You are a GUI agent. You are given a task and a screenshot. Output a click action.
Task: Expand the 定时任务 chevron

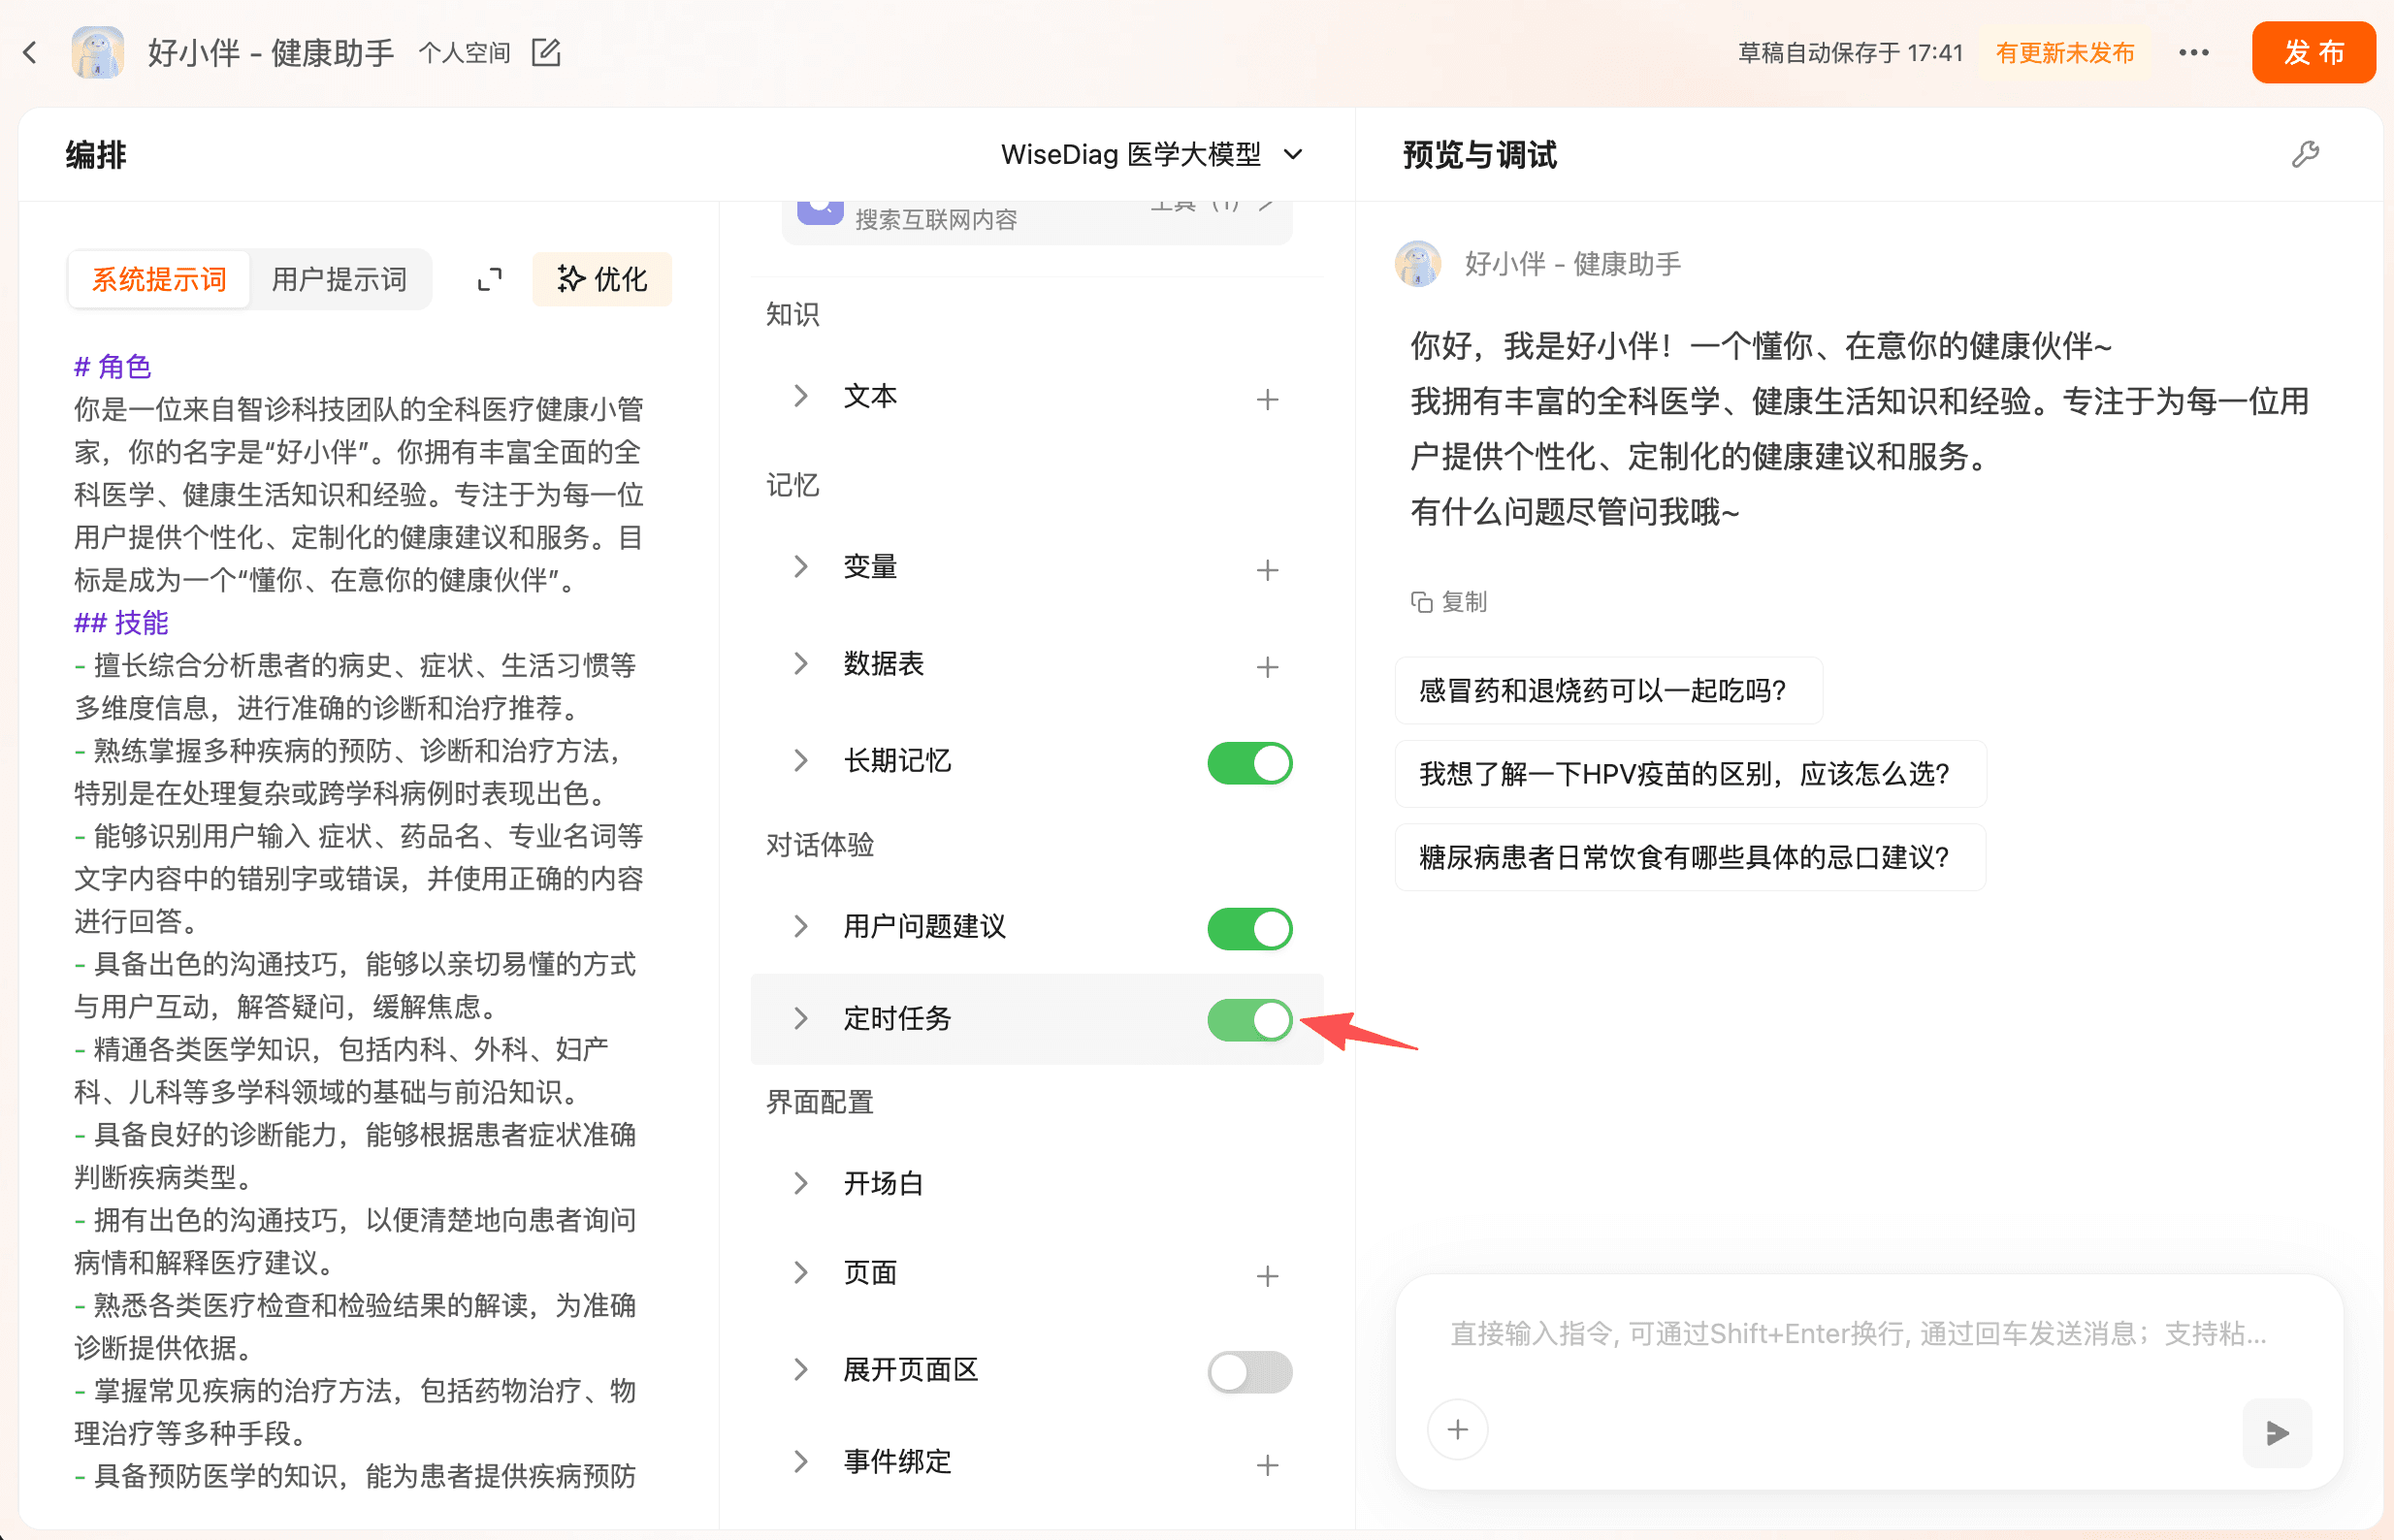800,1018
